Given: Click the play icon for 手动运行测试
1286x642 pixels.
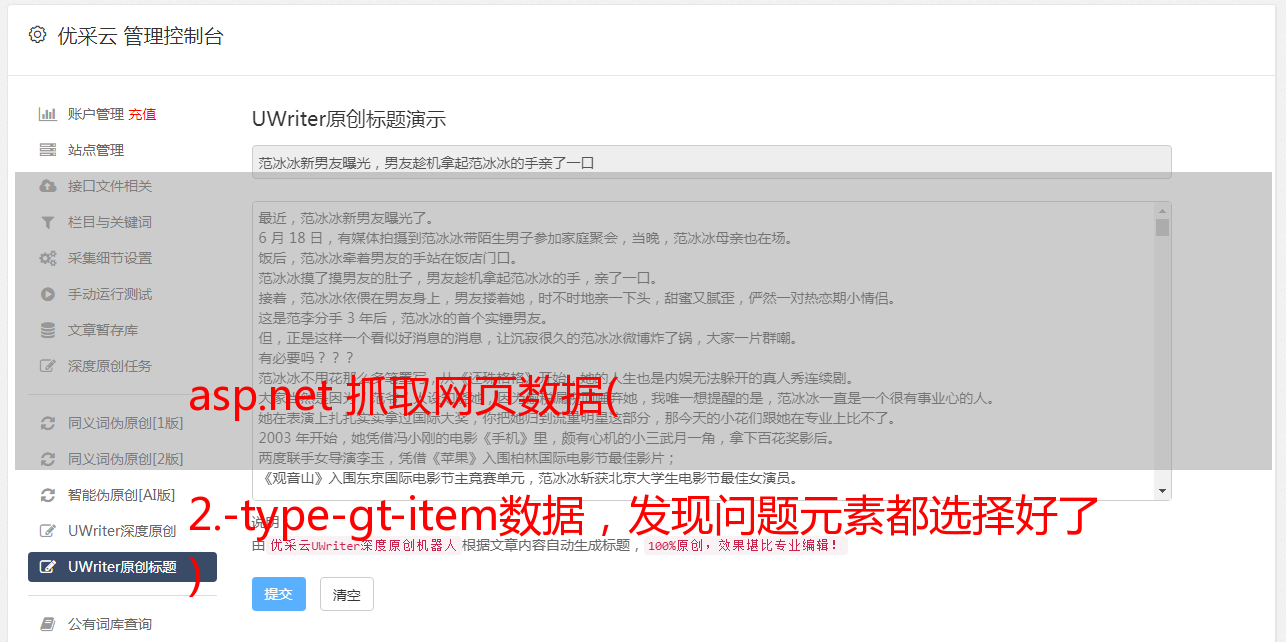Looking at the screenshot, I should coord(47,294).
